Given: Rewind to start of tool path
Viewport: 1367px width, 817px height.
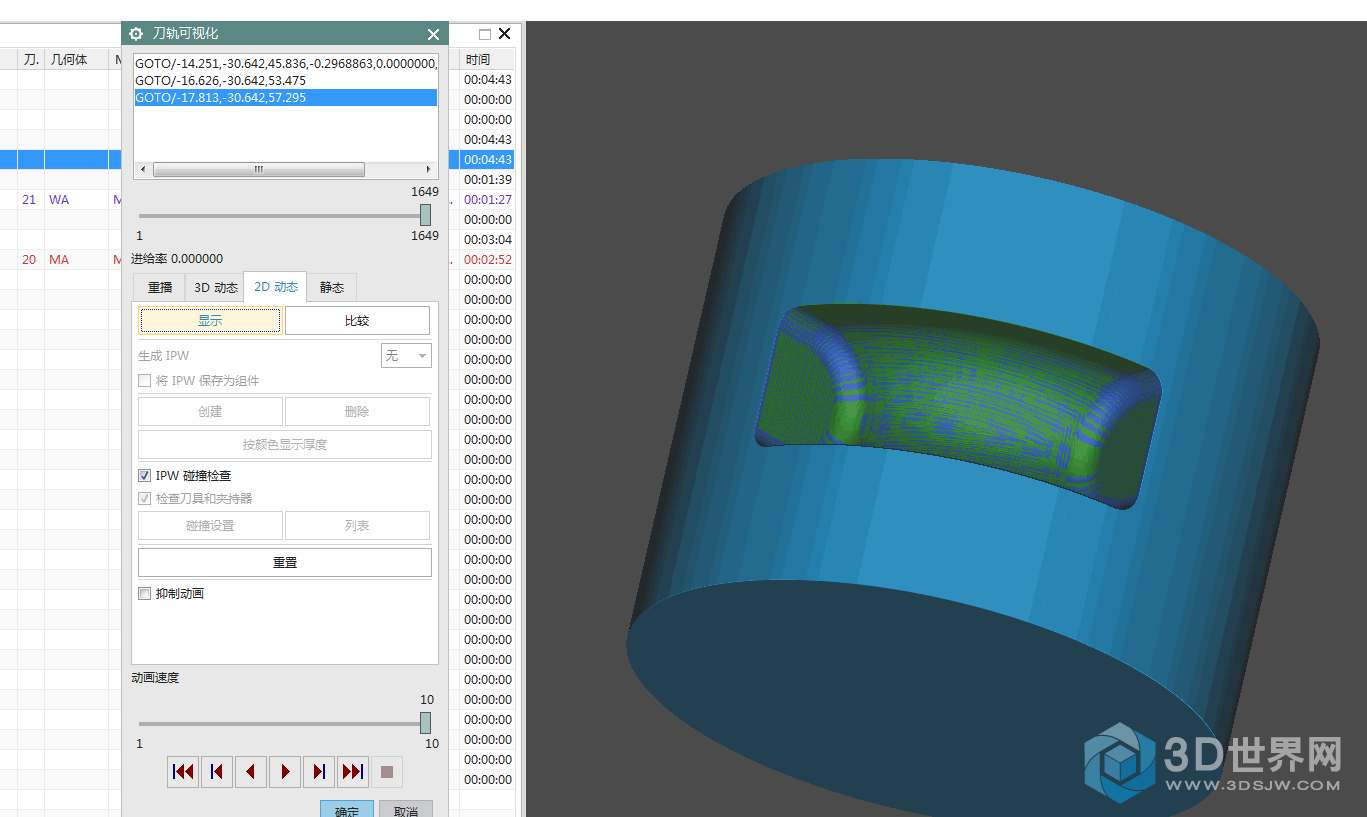Looking at the screenshot, I should (x=183, y=772).
